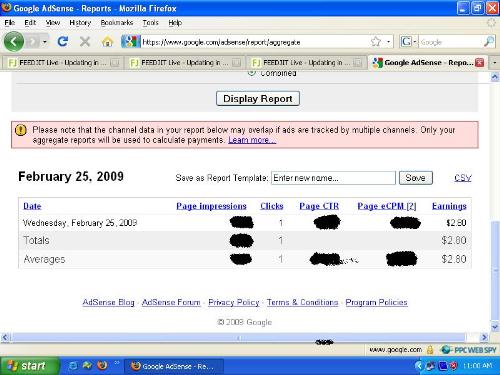Viewport: 500px width, 375px height.
Task: Open the Help menu
Action: 175,23
